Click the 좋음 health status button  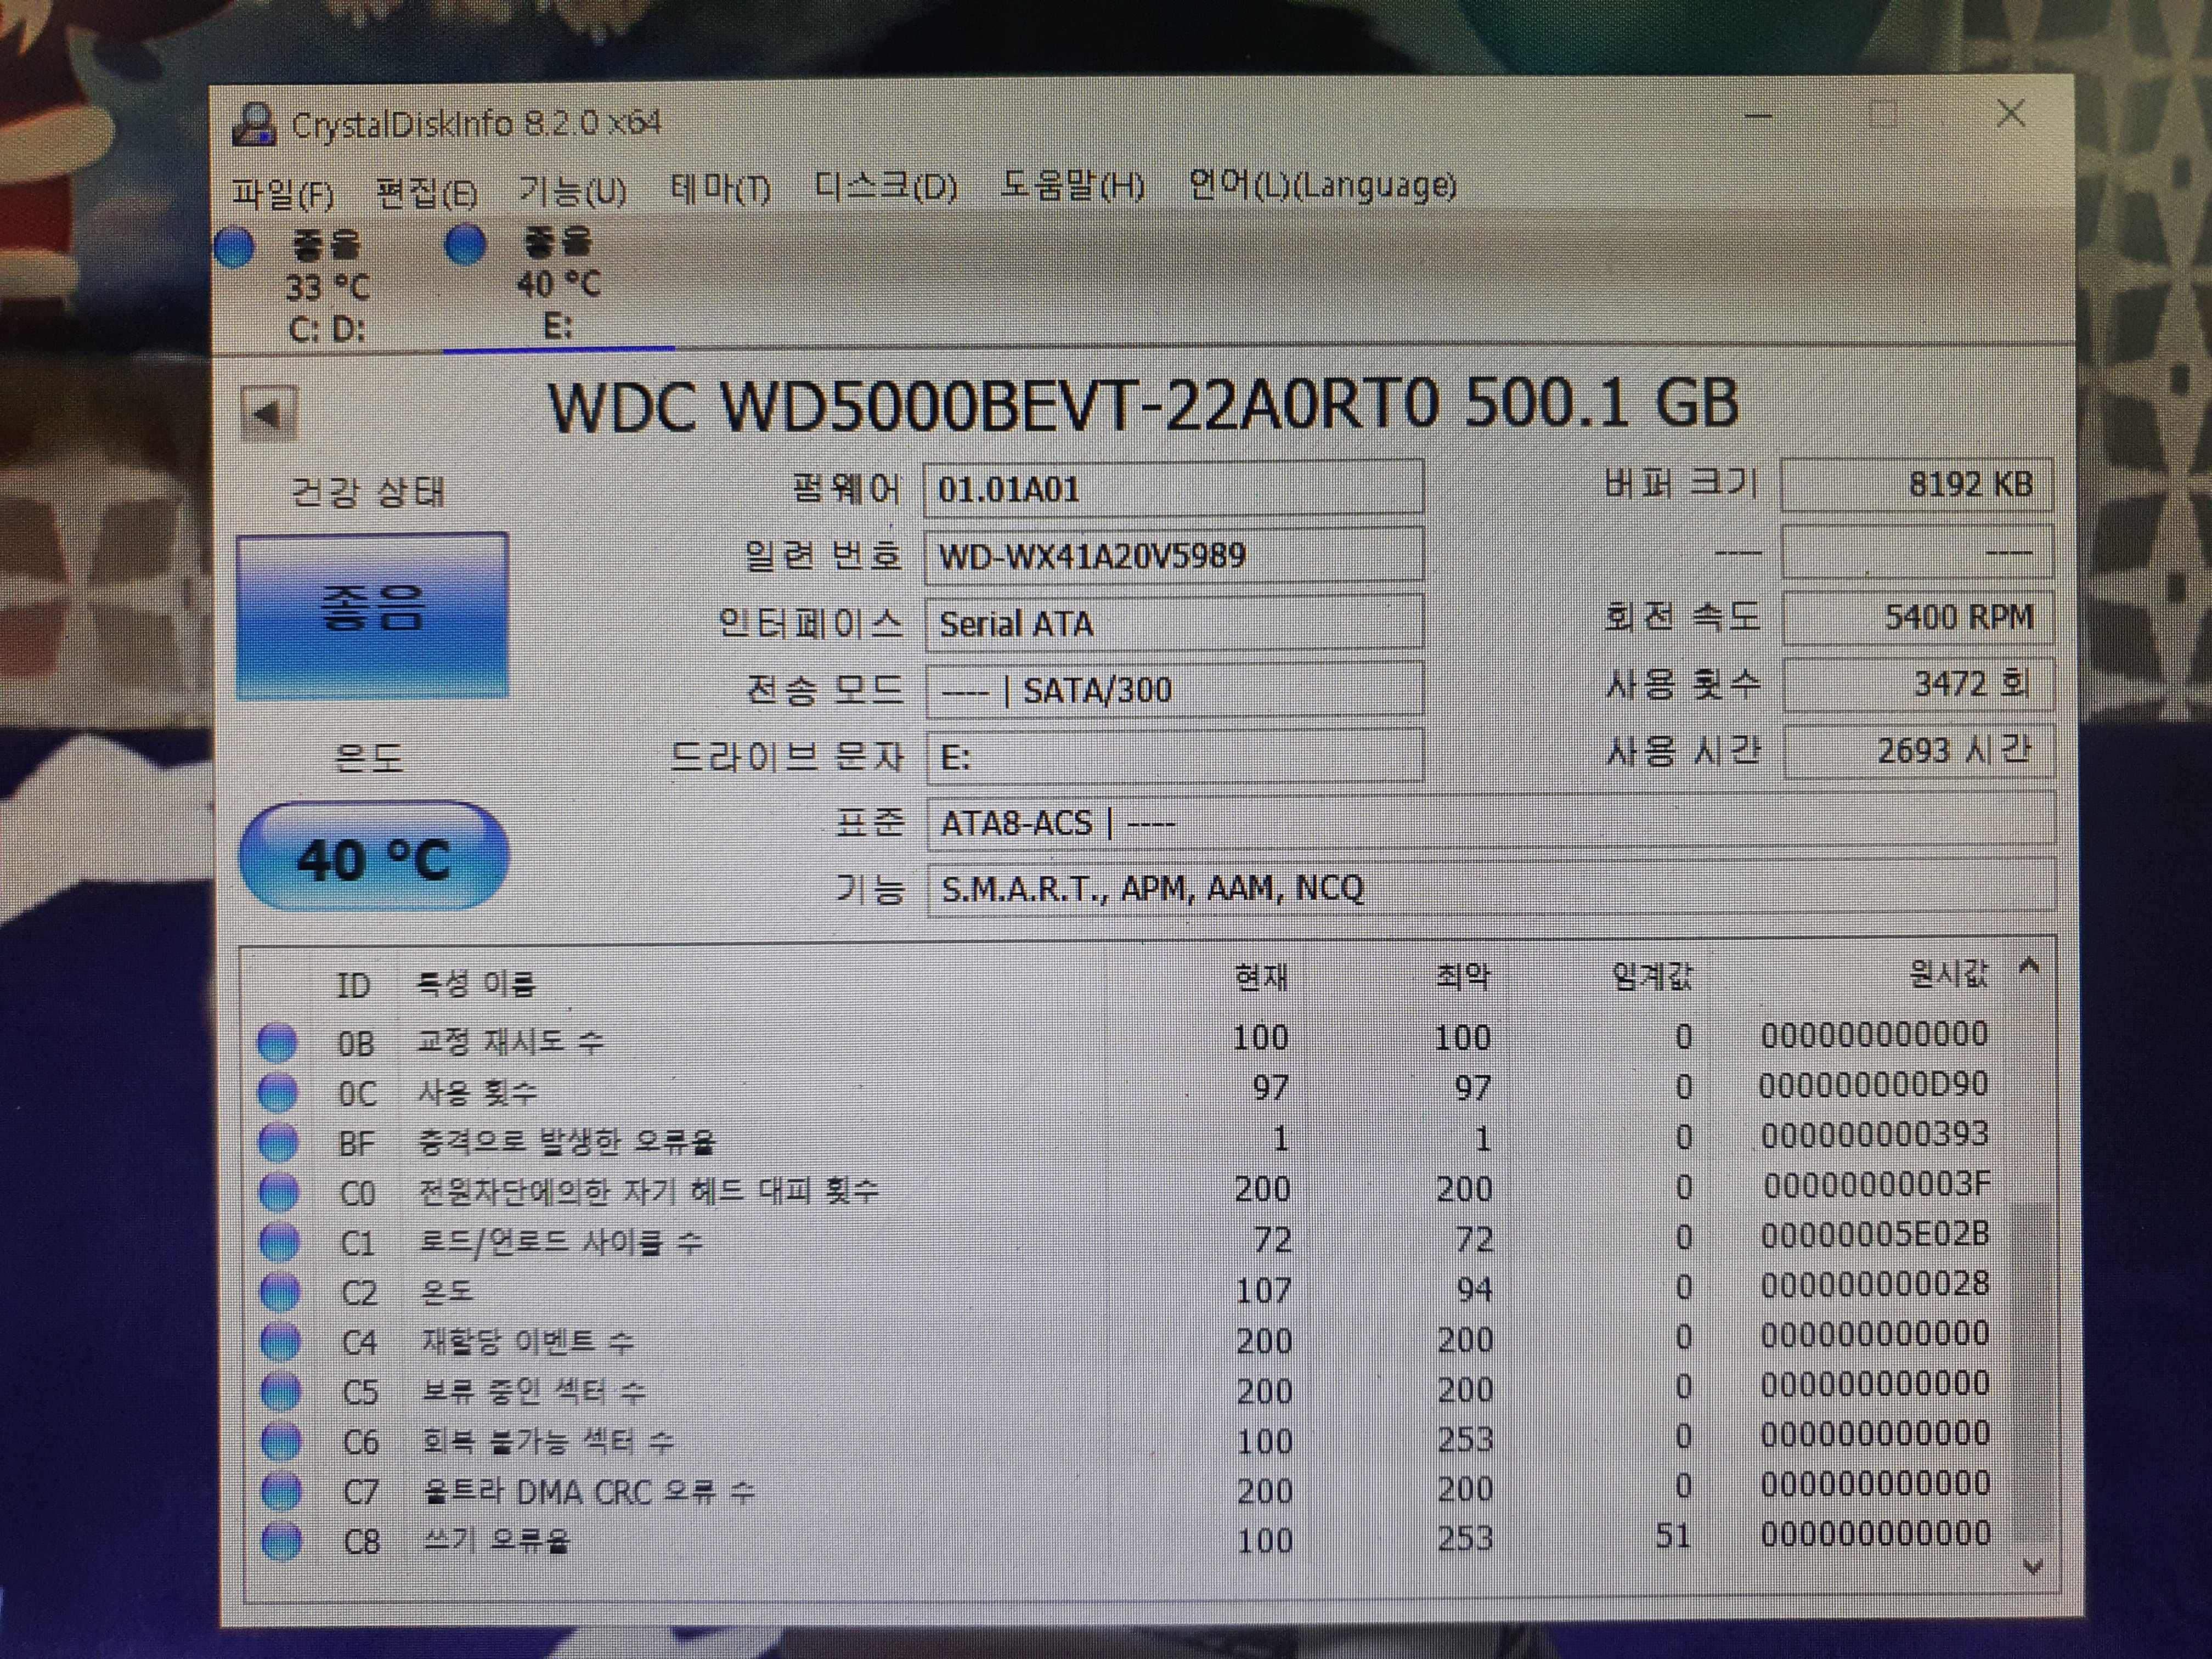point(373,615)
